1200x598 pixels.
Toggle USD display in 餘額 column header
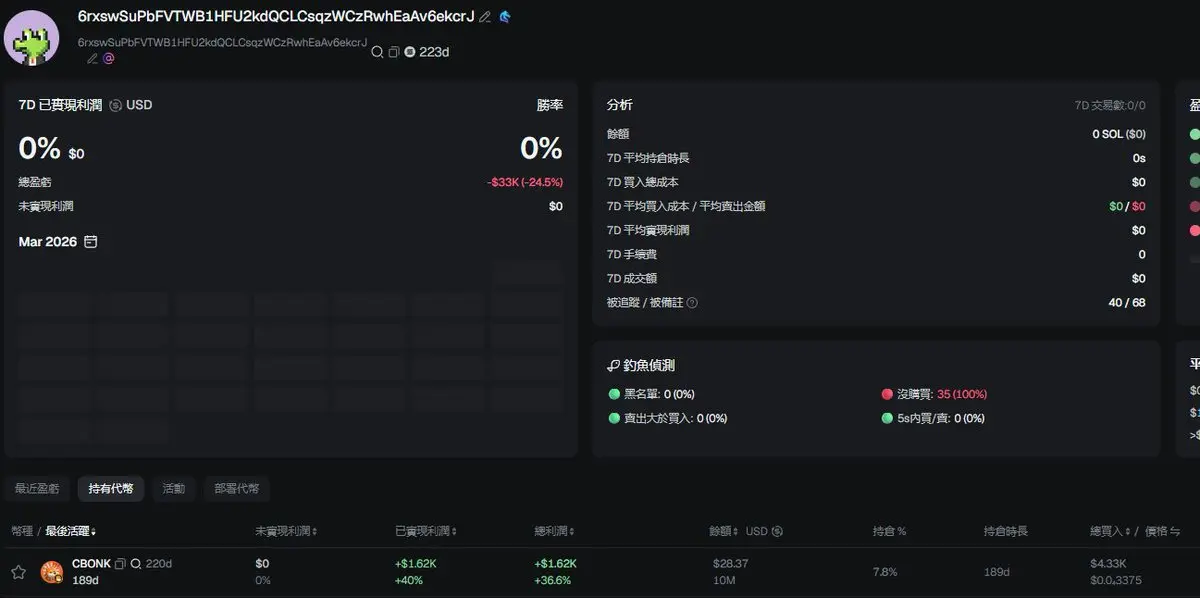(x=765, y=531)
